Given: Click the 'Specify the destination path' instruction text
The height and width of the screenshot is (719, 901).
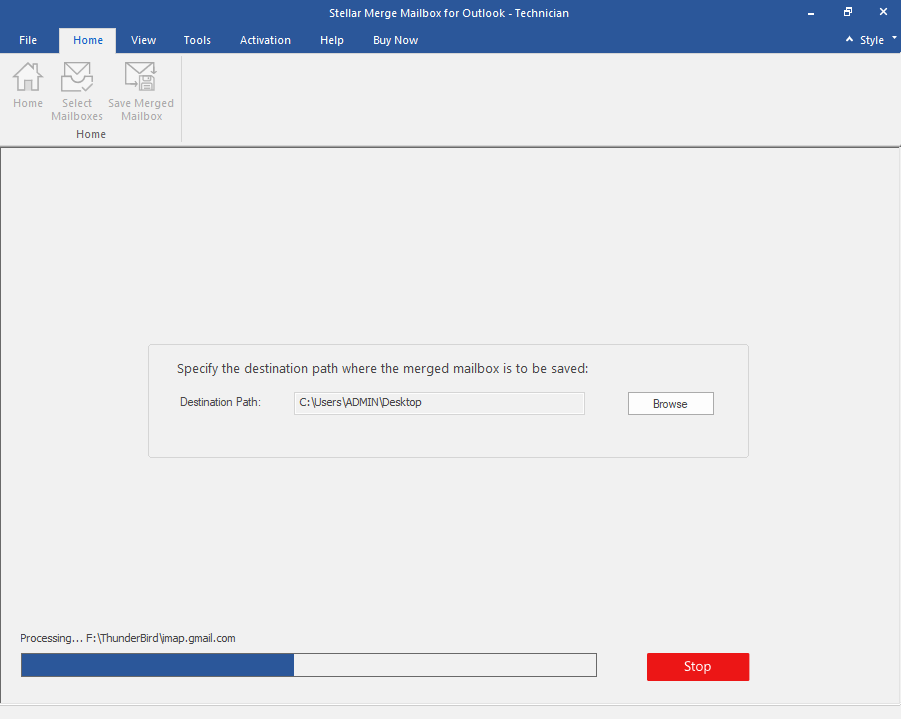Looking at the screenshot, I should 382,368.
